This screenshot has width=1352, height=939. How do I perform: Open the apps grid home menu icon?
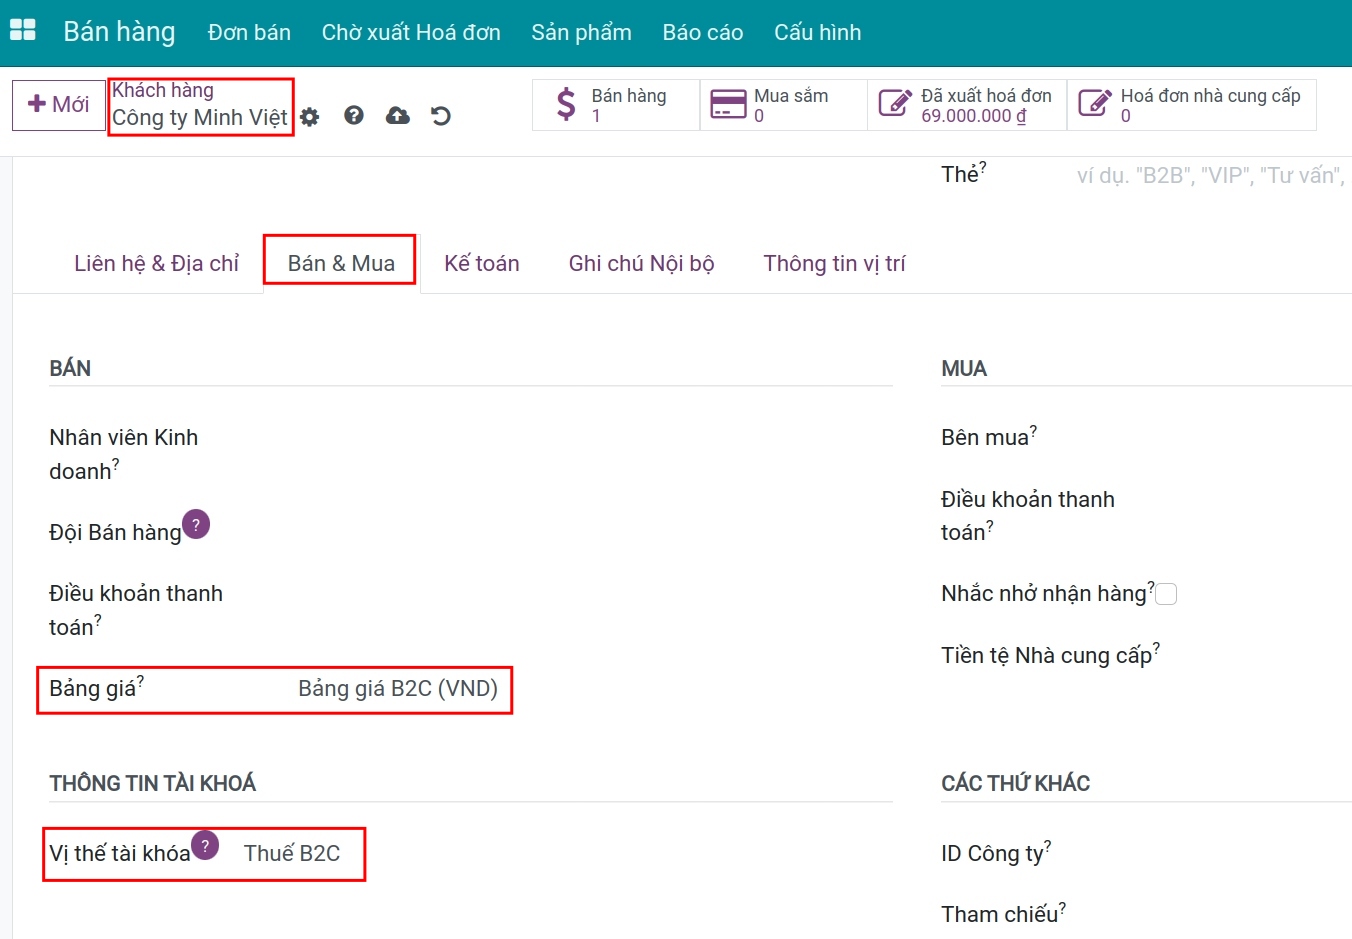tap(22, 30)
